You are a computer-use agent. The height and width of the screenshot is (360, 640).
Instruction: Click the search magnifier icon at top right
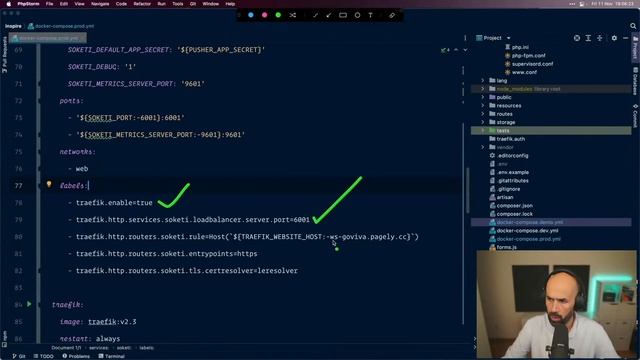pos(633,26)
